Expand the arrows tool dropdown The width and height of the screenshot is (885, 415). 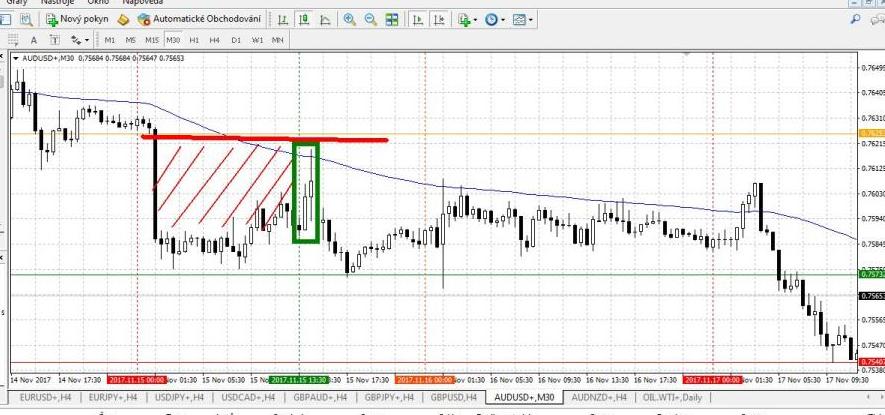click(x=87, y=40)
